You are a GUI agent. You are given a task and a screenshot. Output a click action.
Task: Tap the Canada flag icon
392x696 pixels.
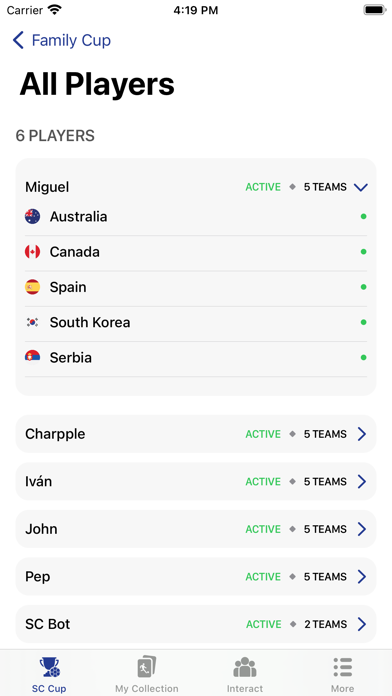click(32, 252)
